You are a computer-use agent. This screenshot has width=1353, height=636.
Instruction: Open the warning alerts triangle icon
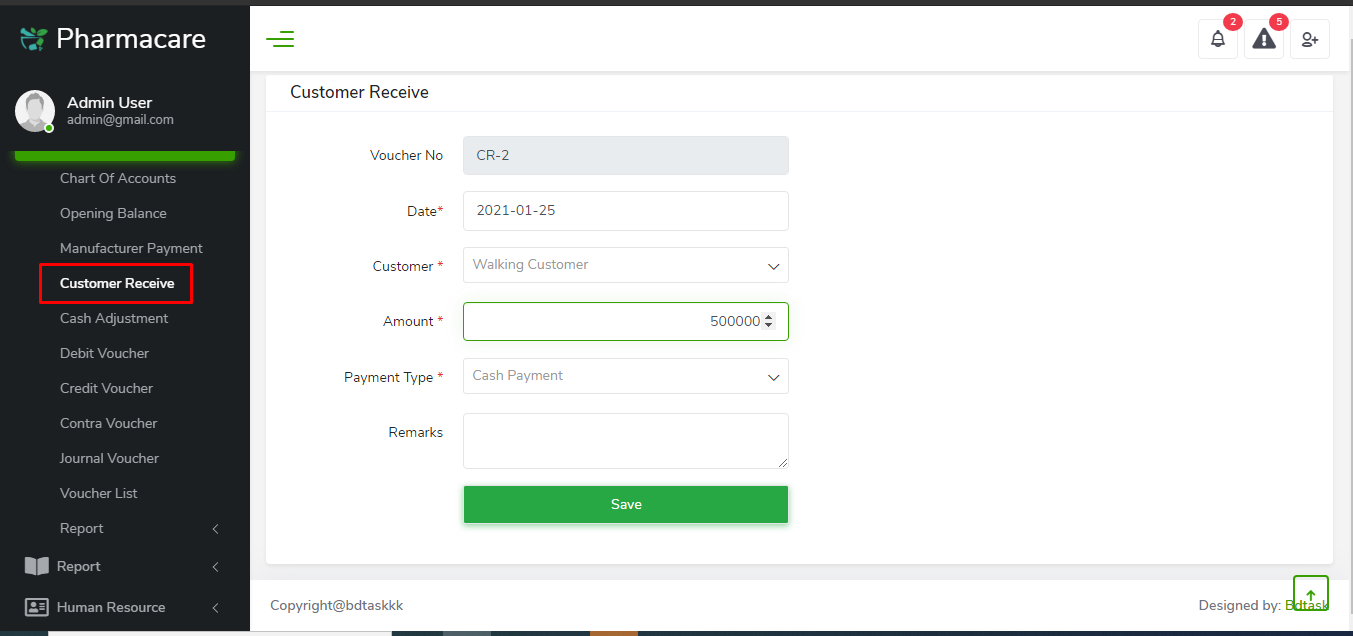pos(1264,40)
